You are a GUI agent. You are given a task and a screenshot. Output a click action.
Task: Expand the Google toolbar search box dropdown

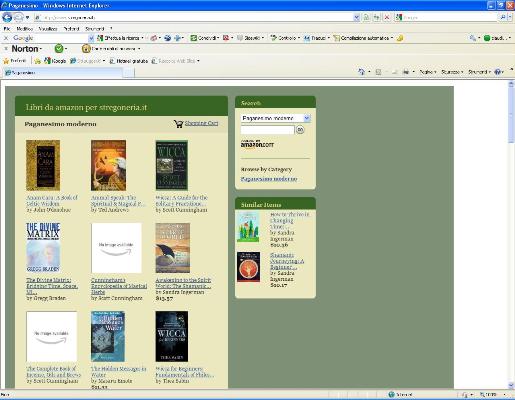pos(91,38)
